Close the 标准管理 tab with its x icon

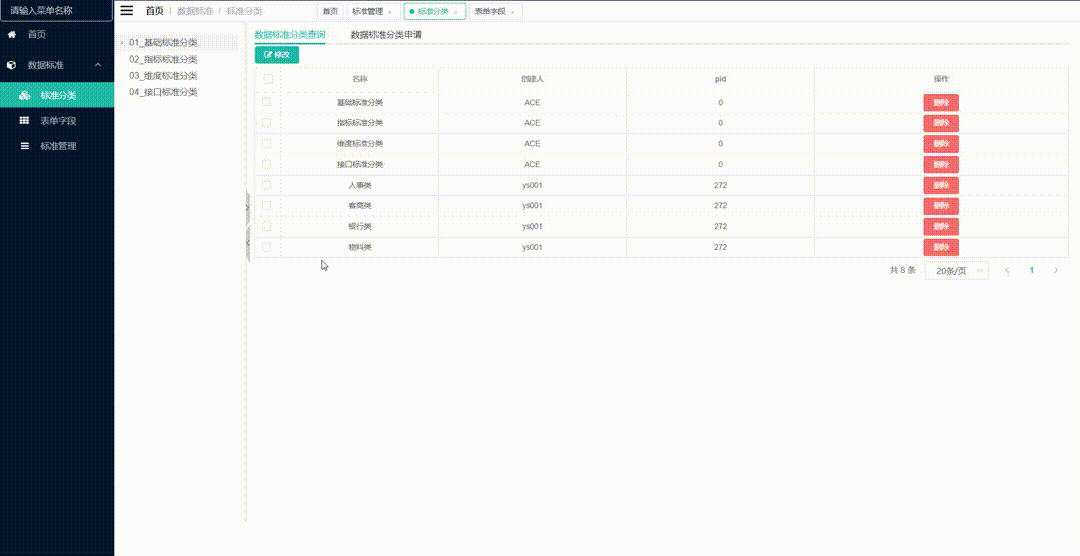pos(390,12)
